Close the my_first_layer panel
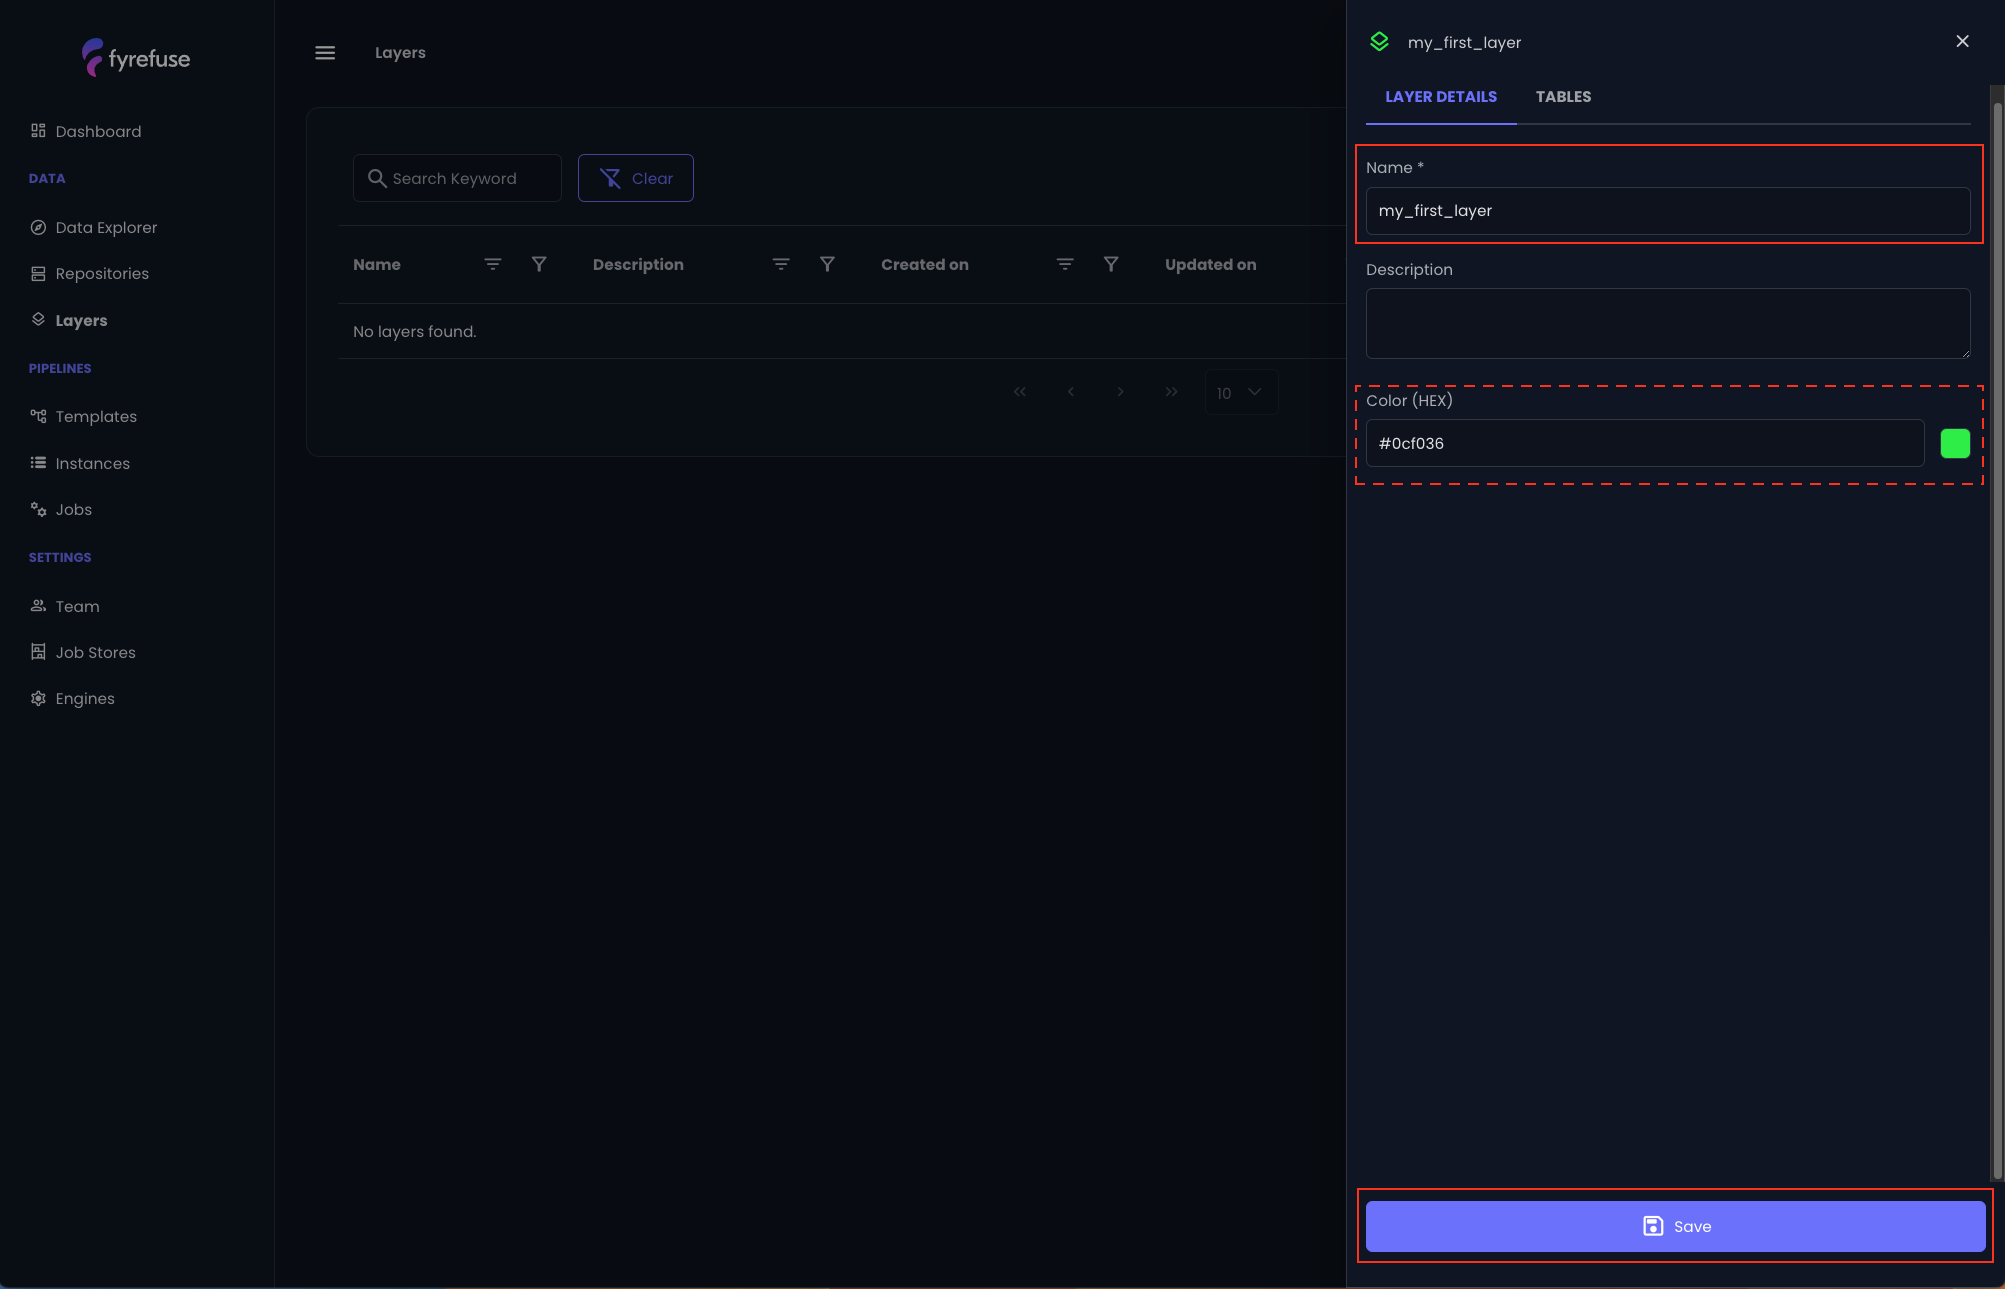The image size is (2005, 1289). pos(1962,41)
